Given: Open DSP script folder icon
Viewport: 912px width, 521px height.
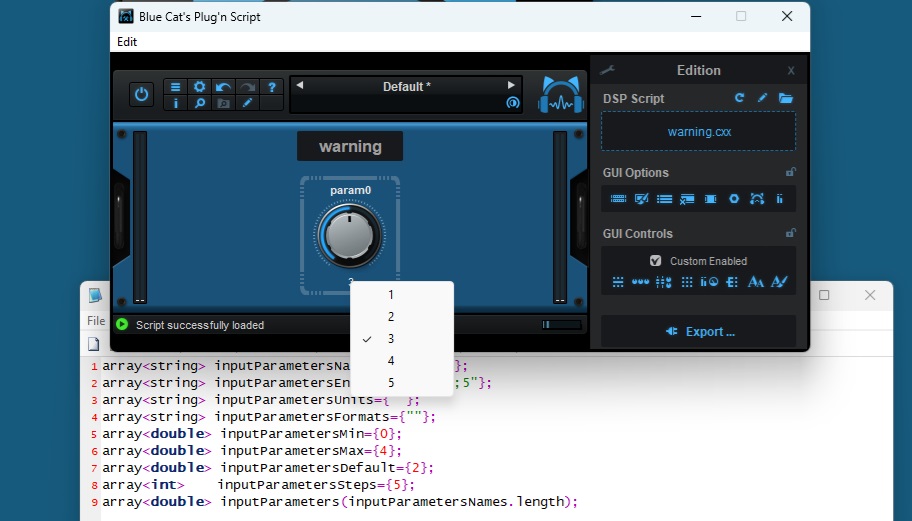Looking at the screenshot, I should tap(786, 98).
